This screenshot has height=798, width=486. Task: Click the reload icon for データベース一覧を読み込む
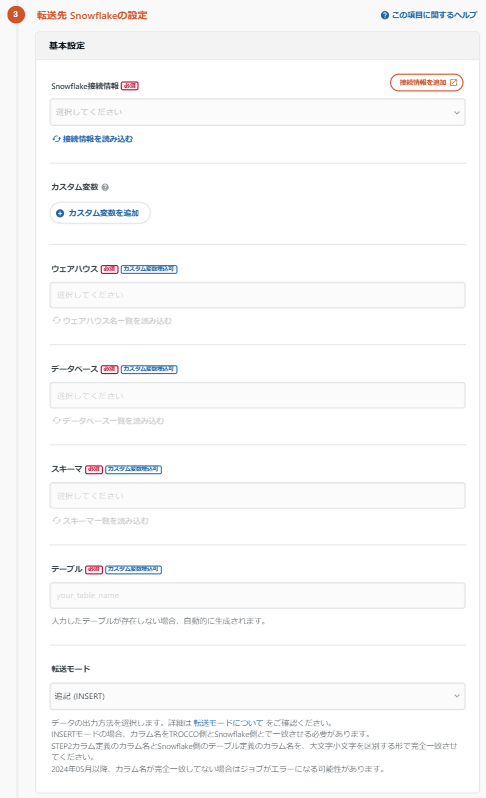[x=56, y=421]
